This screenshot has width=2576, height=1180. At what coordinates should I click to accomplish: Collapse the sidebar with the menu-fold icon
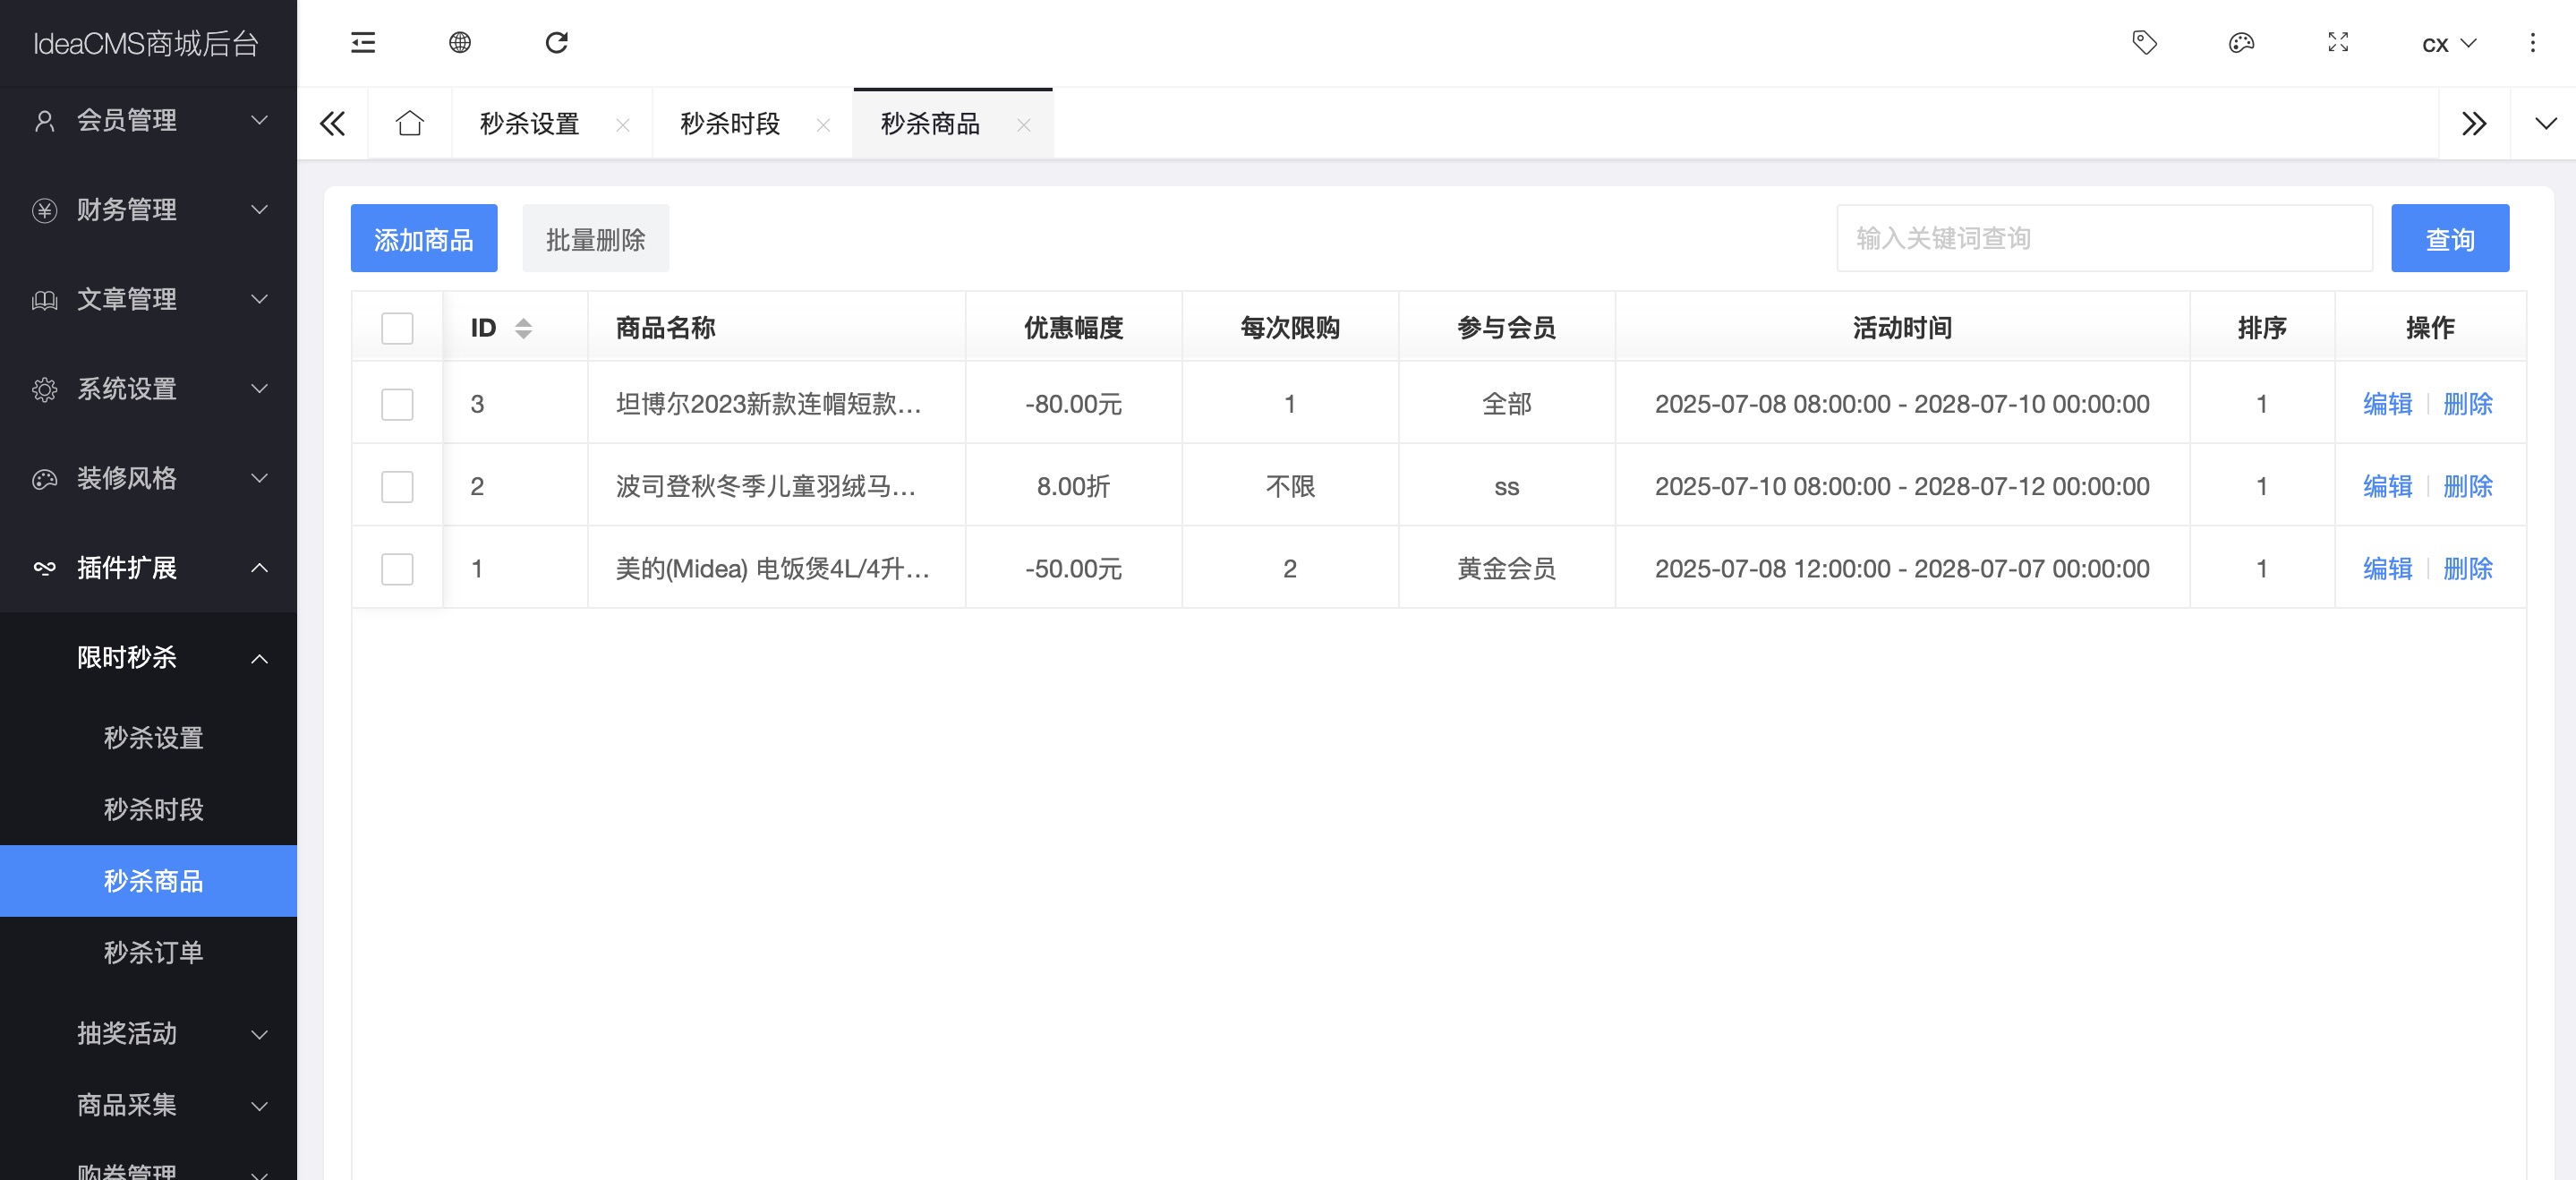point(363,43)
